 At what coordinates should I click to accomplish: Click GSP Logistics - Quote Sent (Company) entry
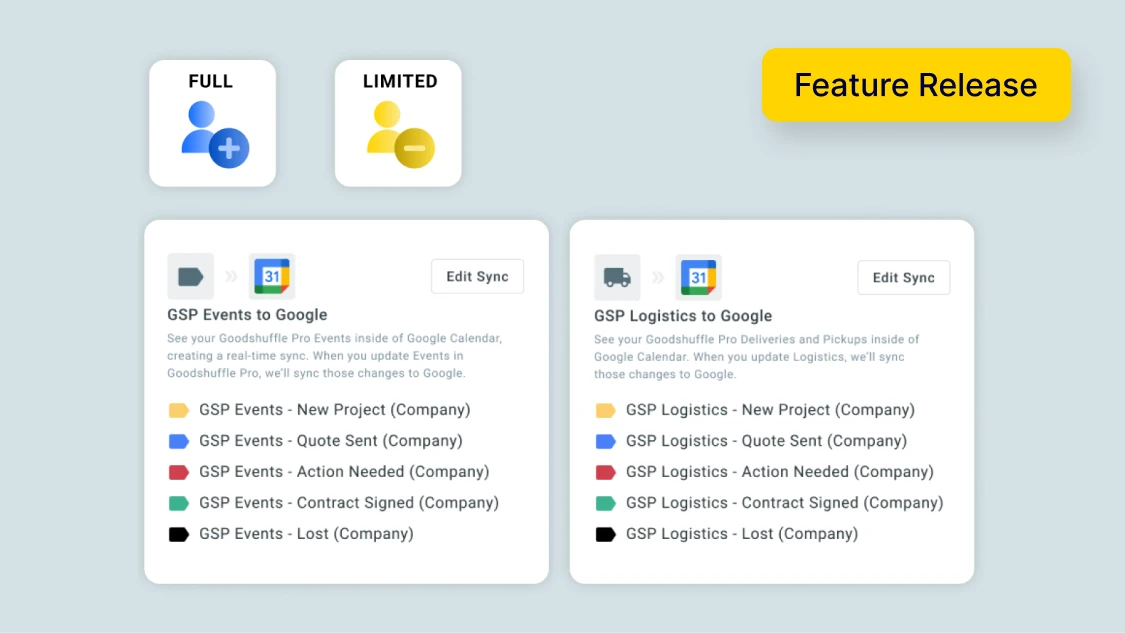[x=766, y=441]
